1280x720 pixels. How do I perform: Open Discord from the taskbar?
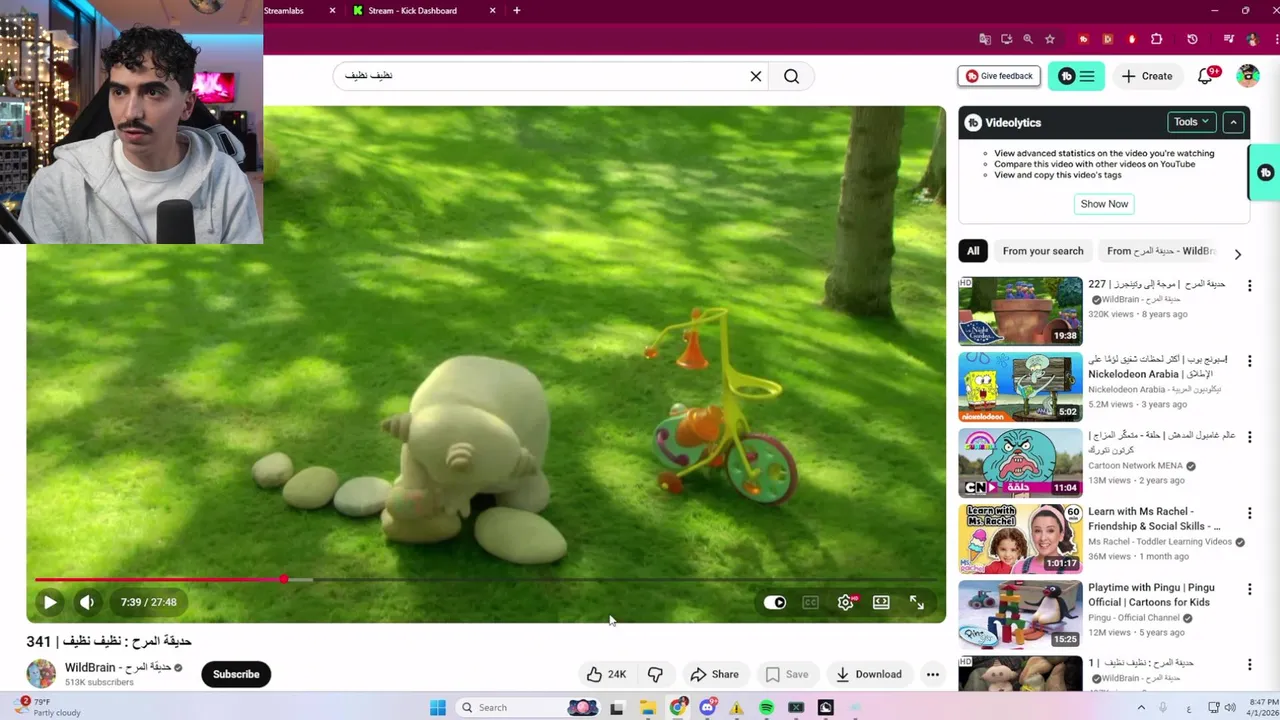[708, 707]
